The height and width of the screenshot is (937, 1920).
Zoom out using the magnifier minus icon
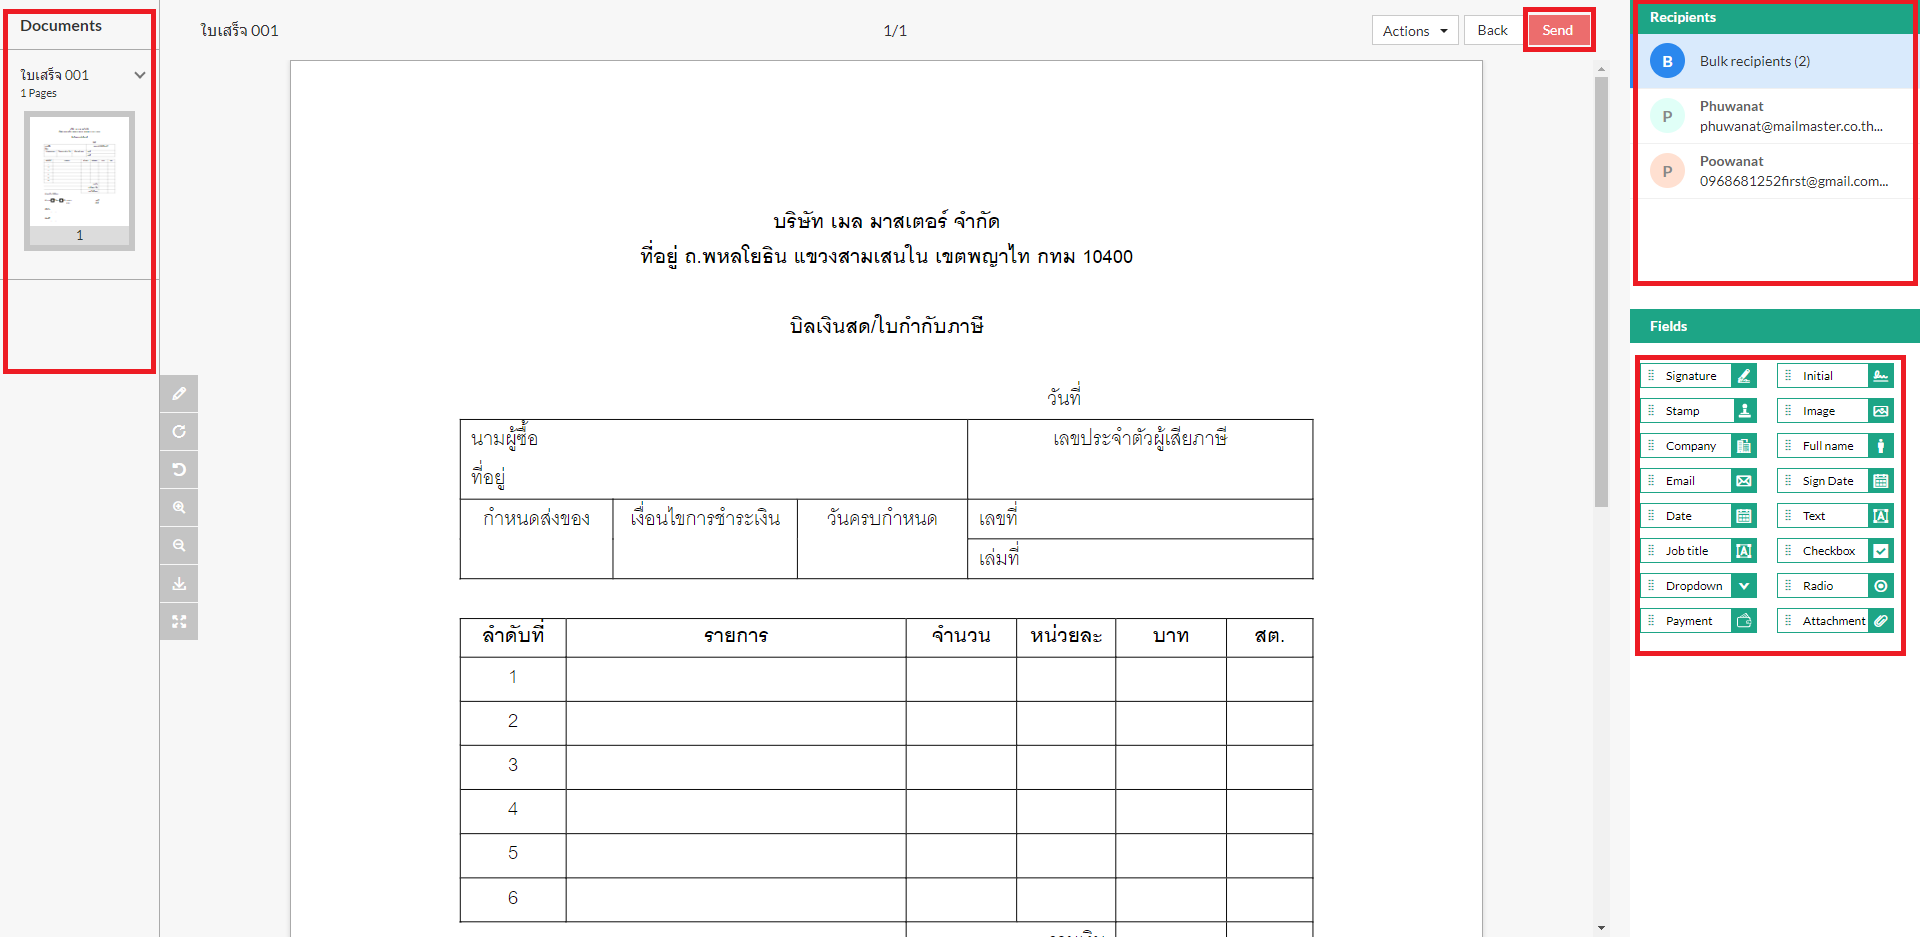tap(179, 546)
